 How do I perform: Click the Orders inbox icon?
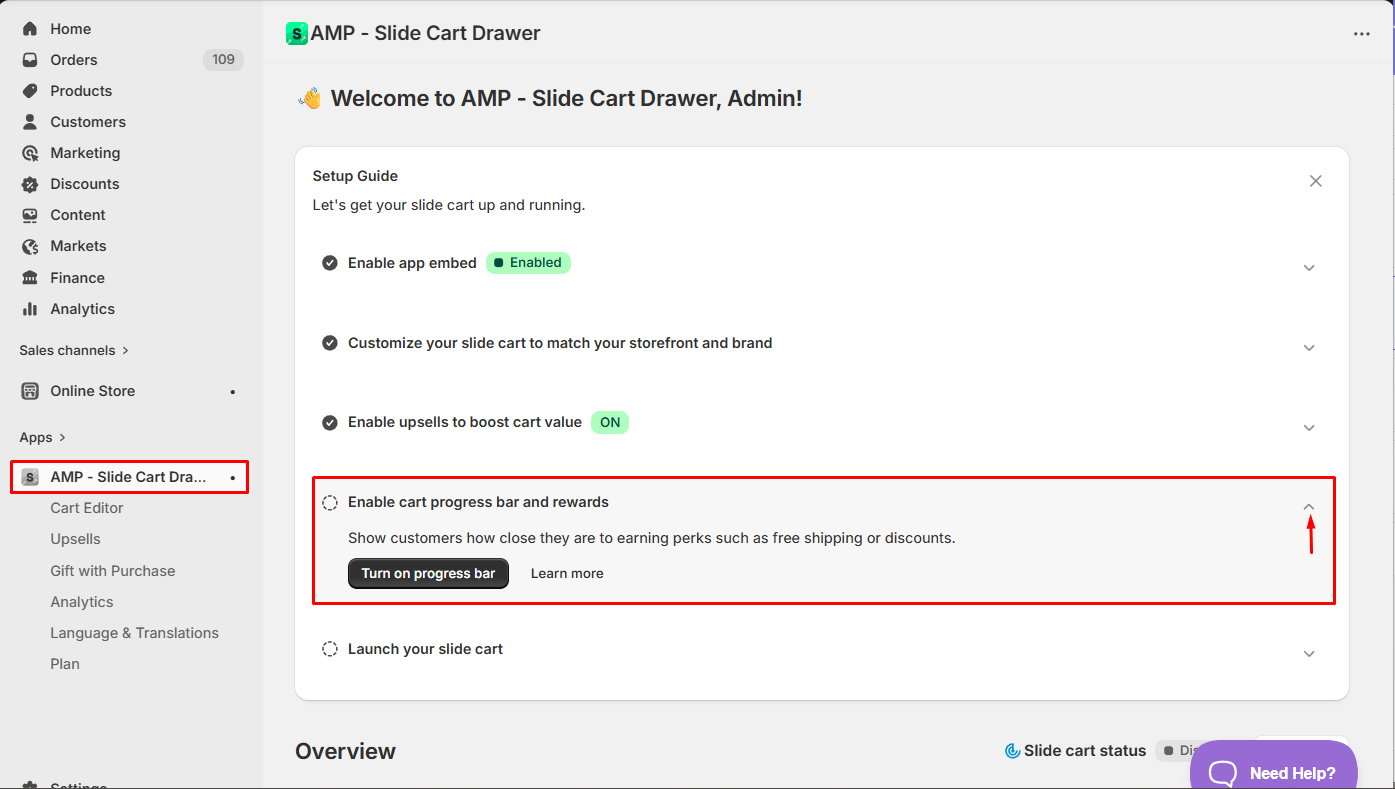tap(30, 60)
